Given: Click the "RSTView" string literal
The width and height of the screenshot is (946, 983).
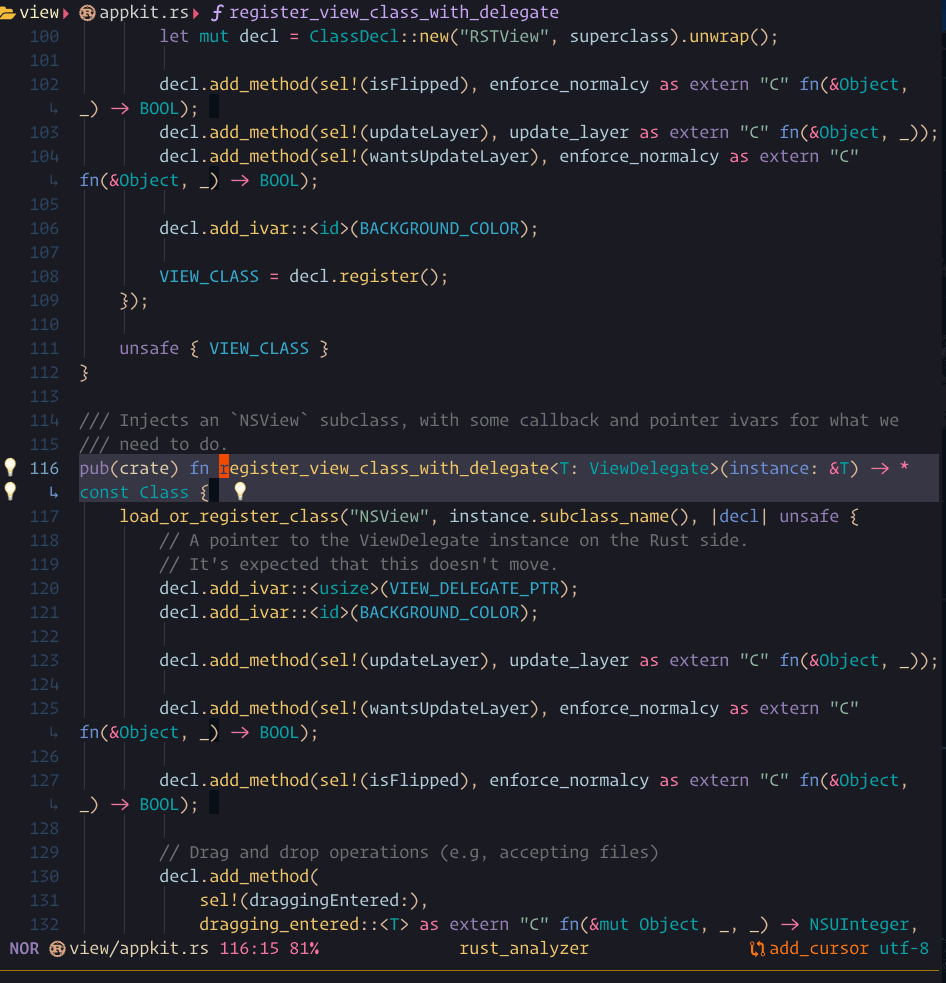Looking at the screenshot, I should point(504,36).
